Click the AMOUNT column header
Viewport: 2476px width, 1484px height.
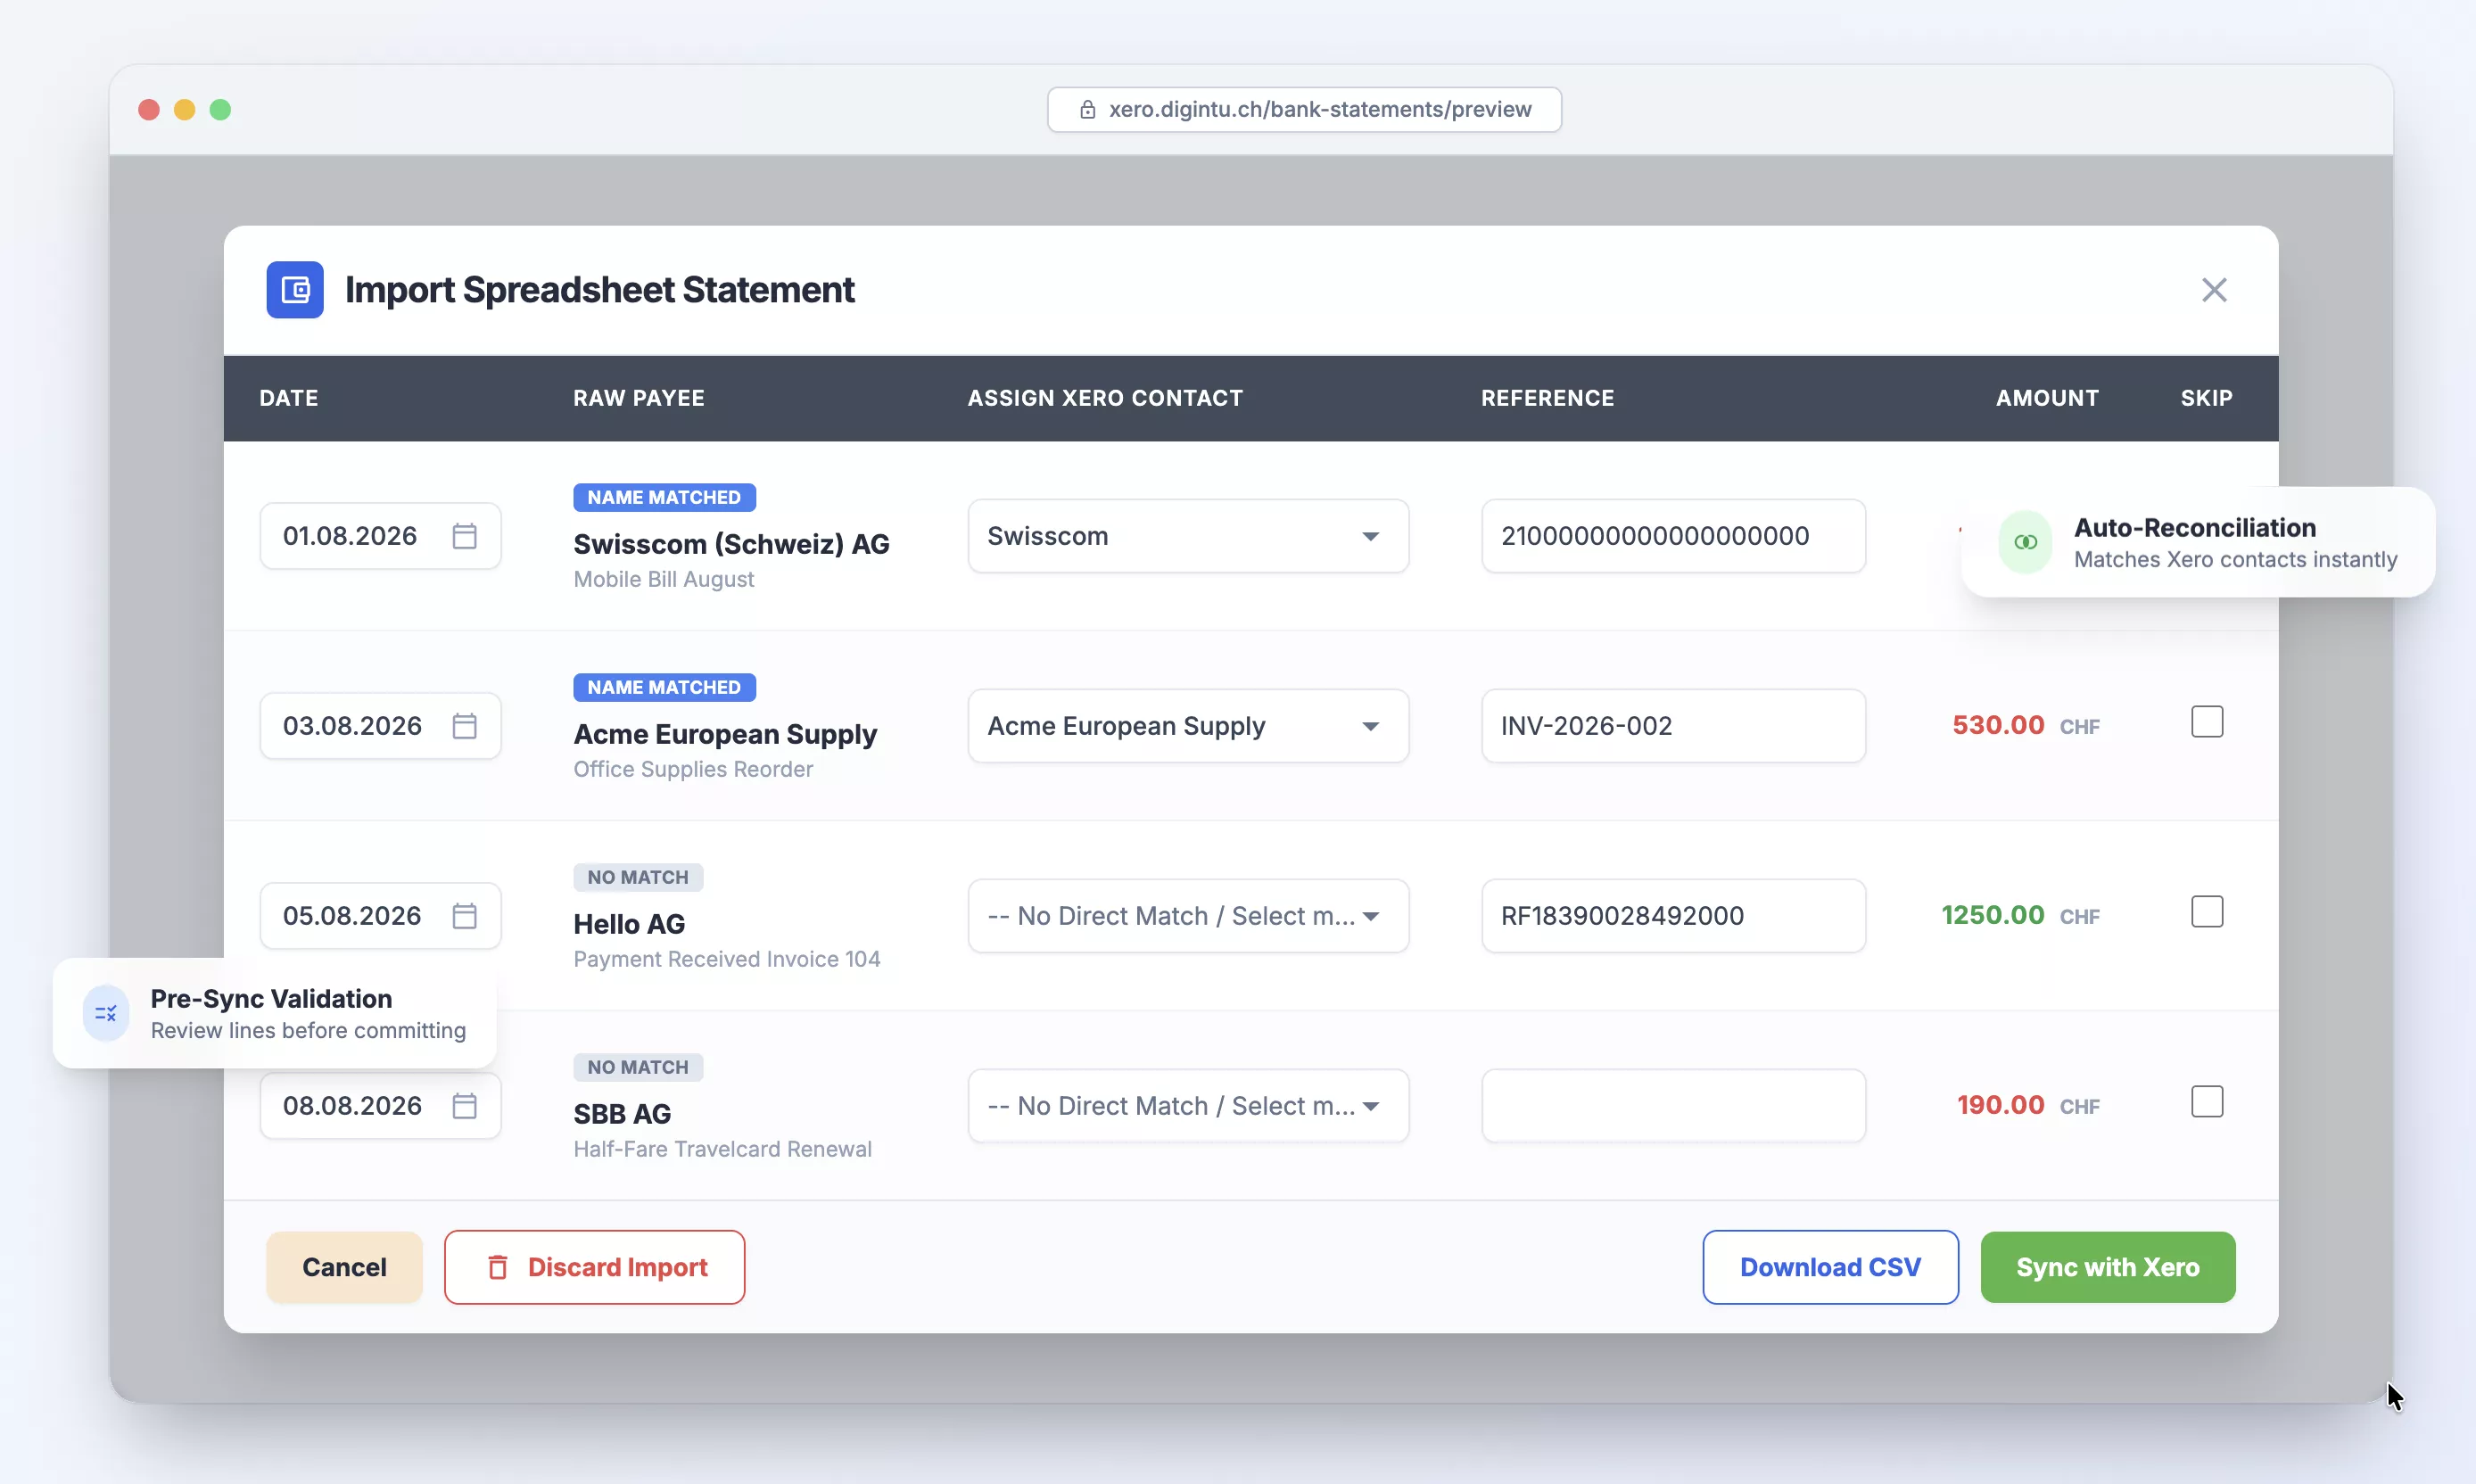click(2047, 398)
